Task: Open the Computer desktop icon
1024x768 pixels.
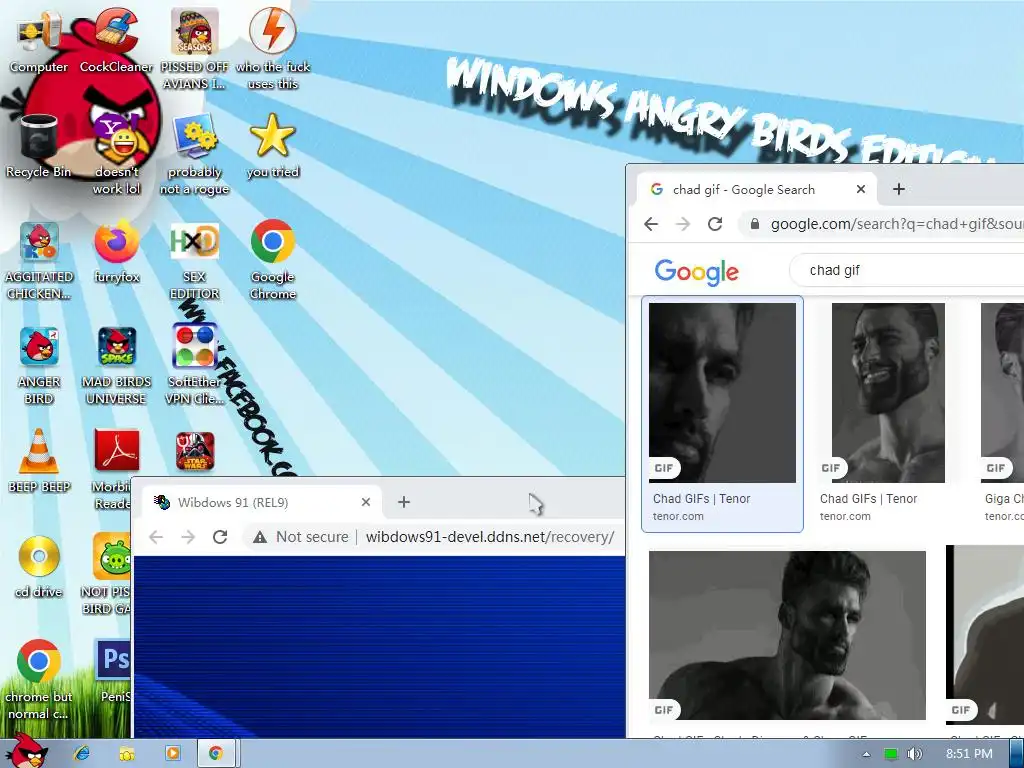Action: point(39,39)
